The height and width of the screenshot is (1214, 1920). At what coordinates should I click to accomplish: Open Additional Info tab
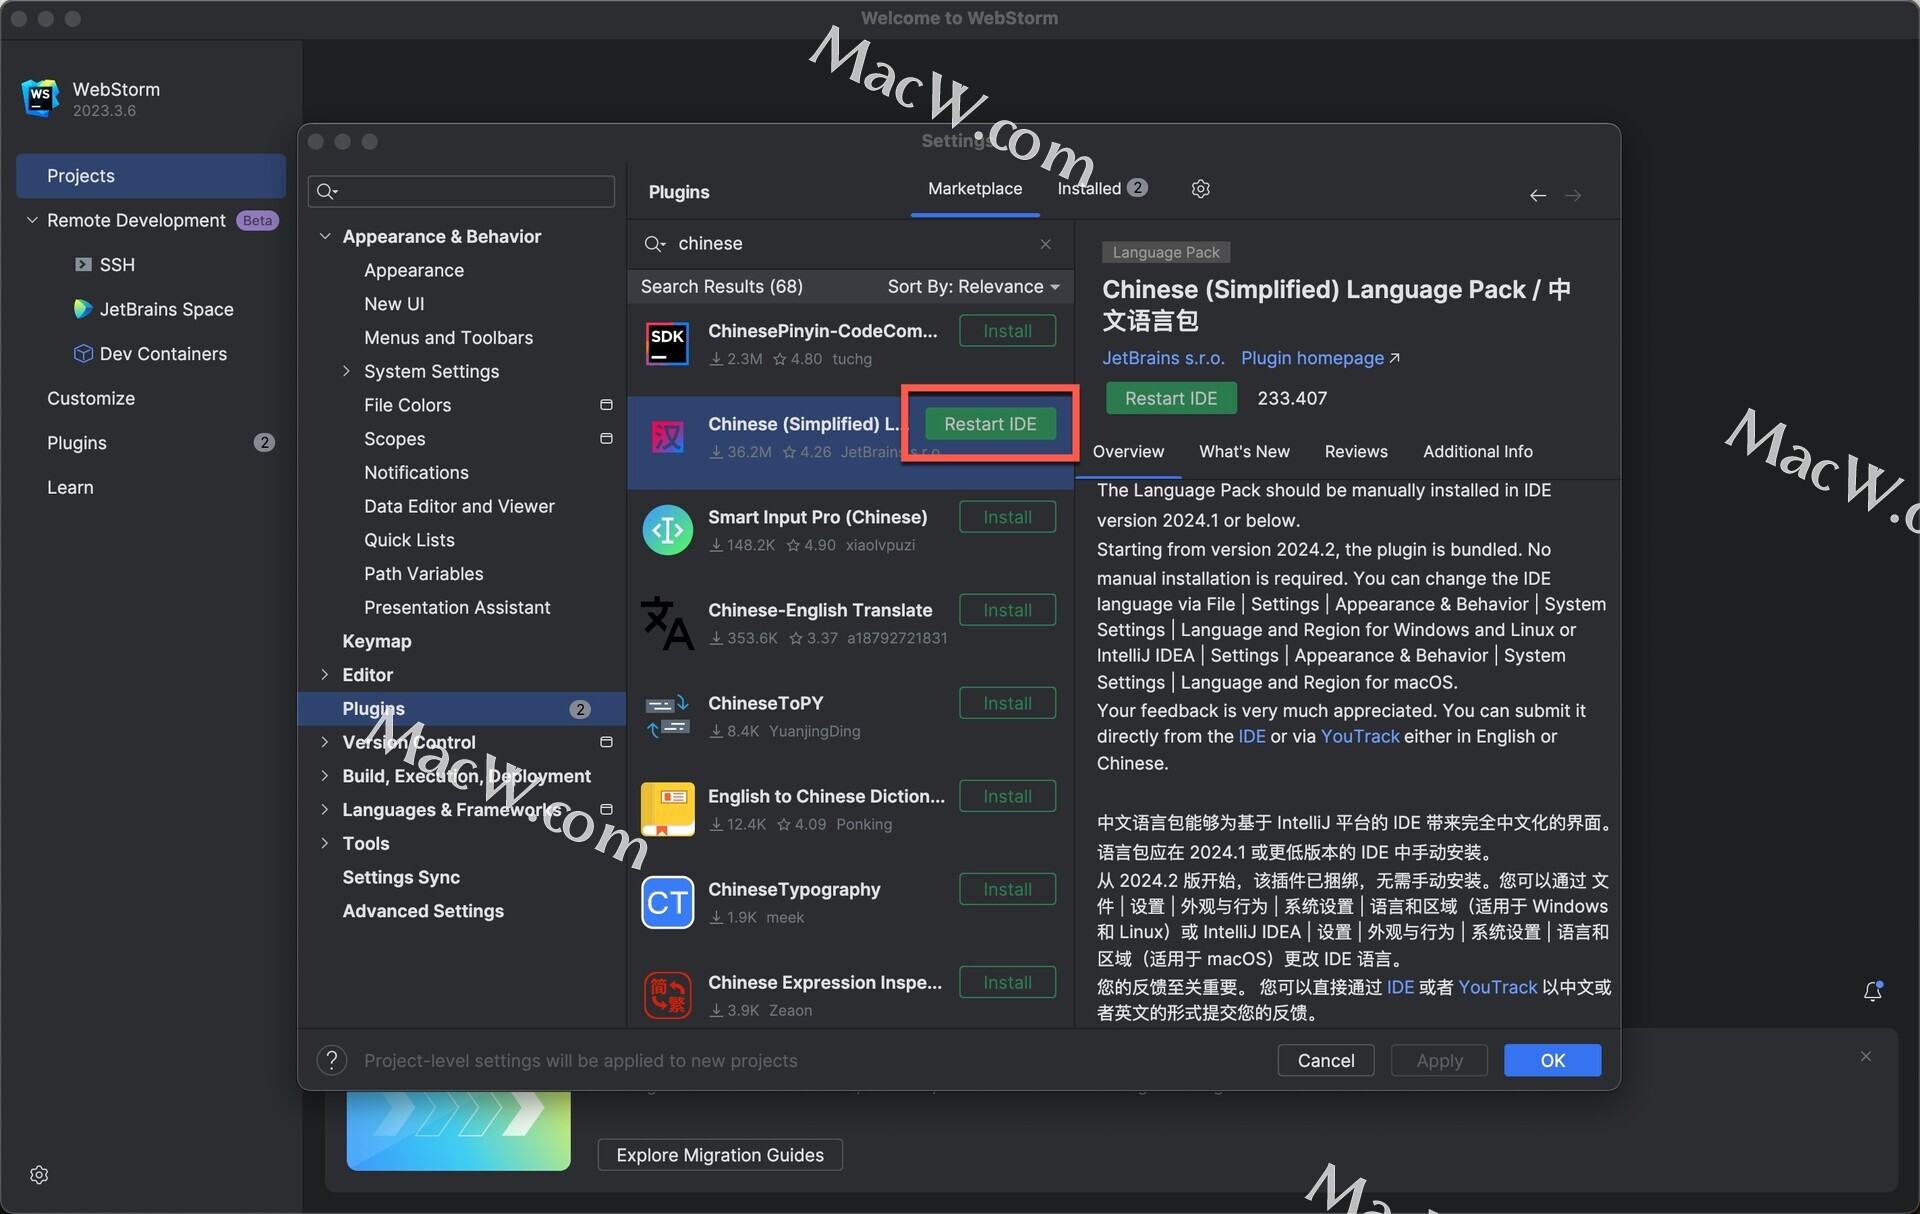1477,452
